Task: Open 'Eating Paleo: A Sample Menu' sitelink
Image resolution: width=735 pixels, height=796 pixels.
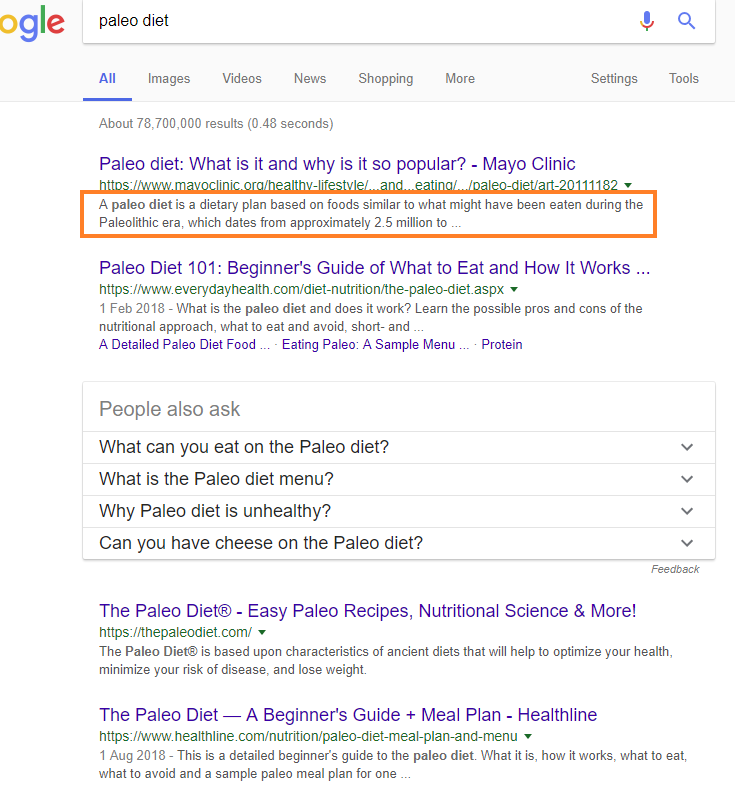Action: 375,345
